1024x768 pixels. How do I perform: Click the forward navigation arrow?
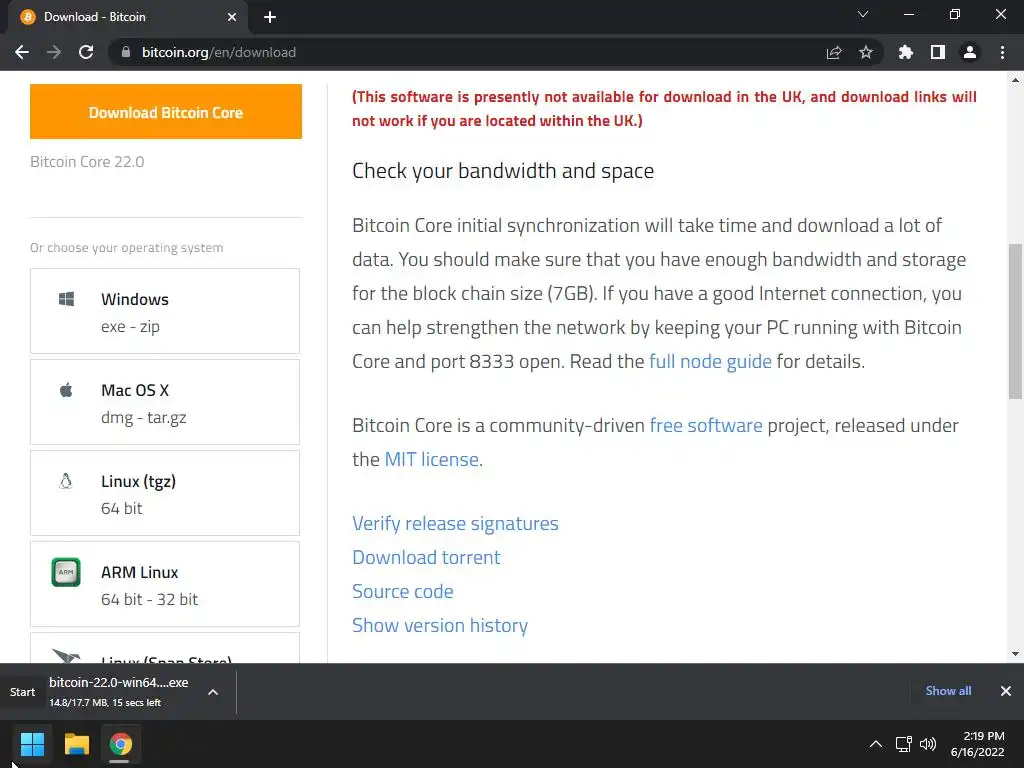tap(54, 52)
